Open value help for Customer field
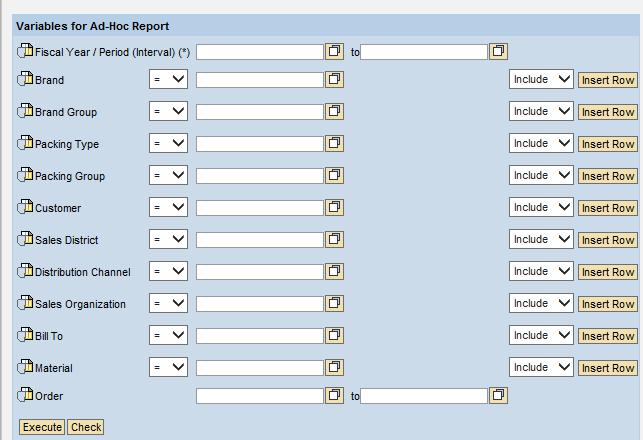 (x=334, y=207)
